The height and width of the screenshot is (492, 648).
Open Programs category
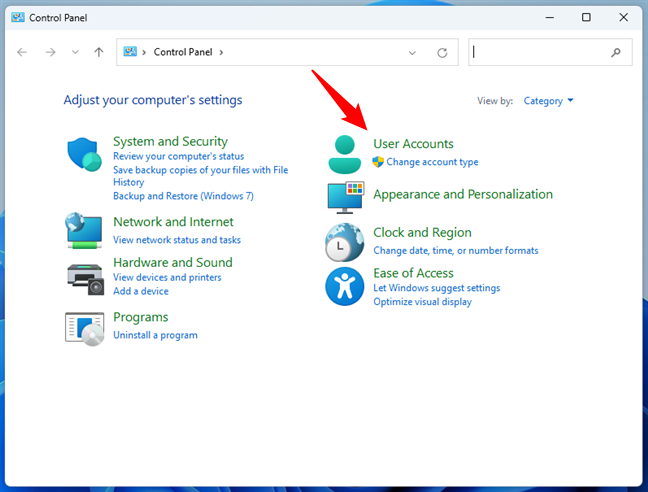click(x=141, y=317)
